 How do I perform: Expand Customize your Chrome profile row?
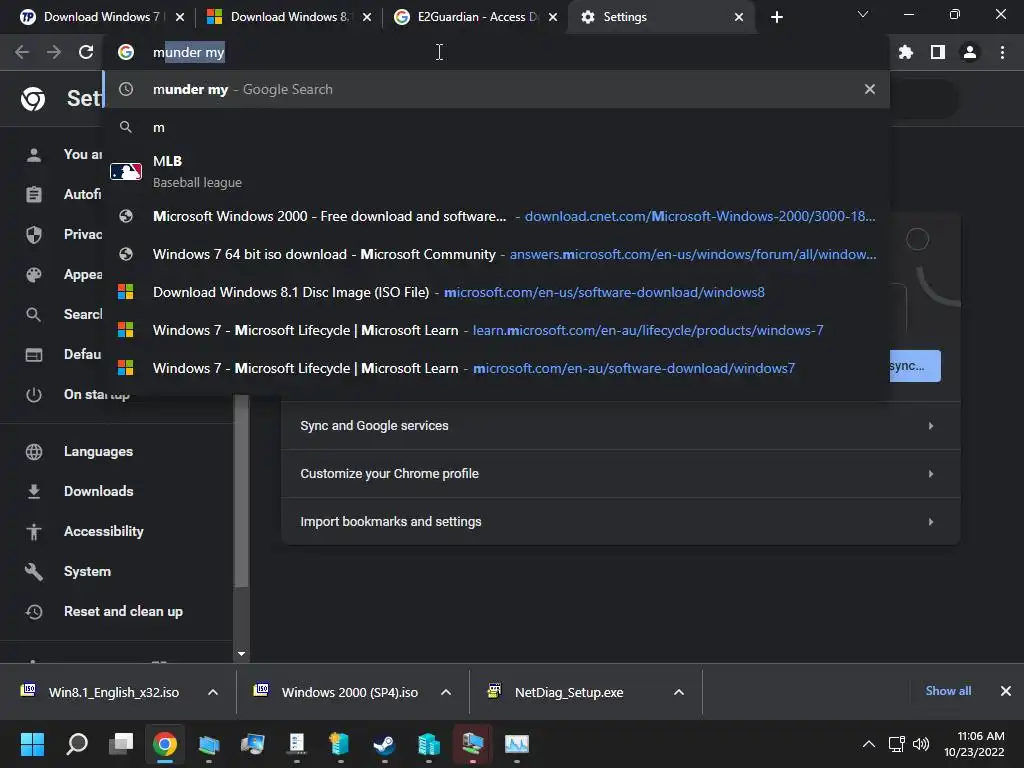[x=620, y=473]
